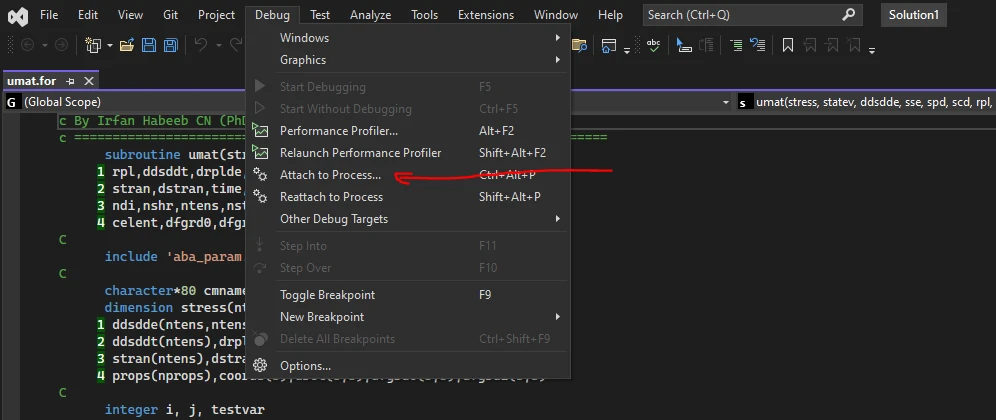Click the Save file icon
The width and height of the screenshot is (996, 420).
click(149, 46)
